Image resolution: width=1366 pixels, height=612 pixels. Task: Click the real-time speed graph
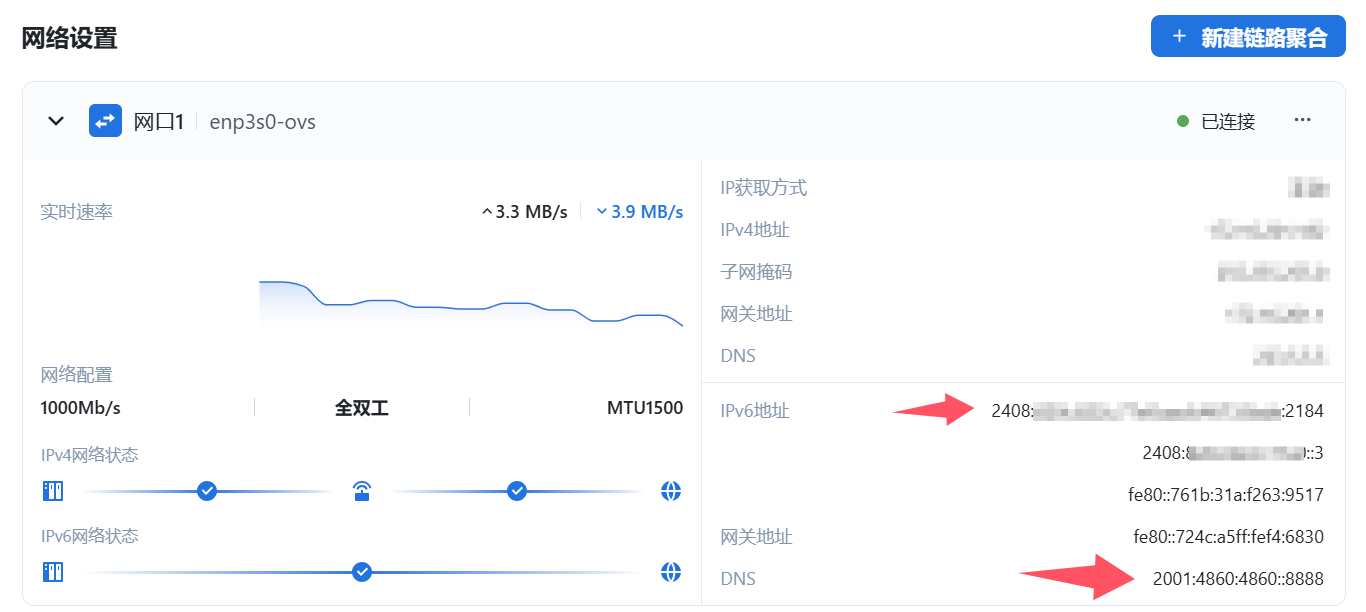point(470,304)
